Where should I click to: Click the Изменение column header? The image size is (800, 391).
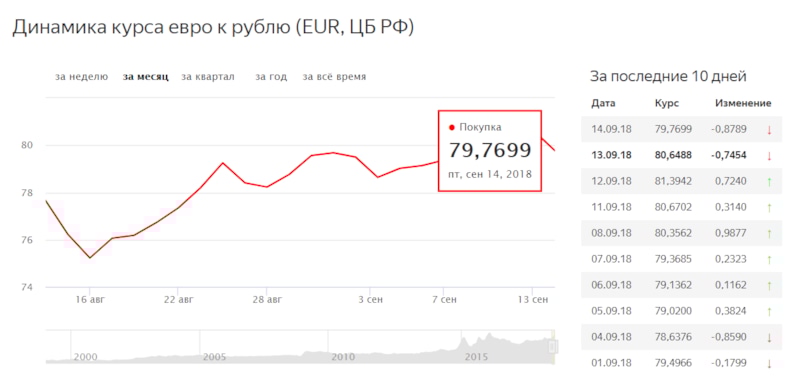tap(743, 103)
